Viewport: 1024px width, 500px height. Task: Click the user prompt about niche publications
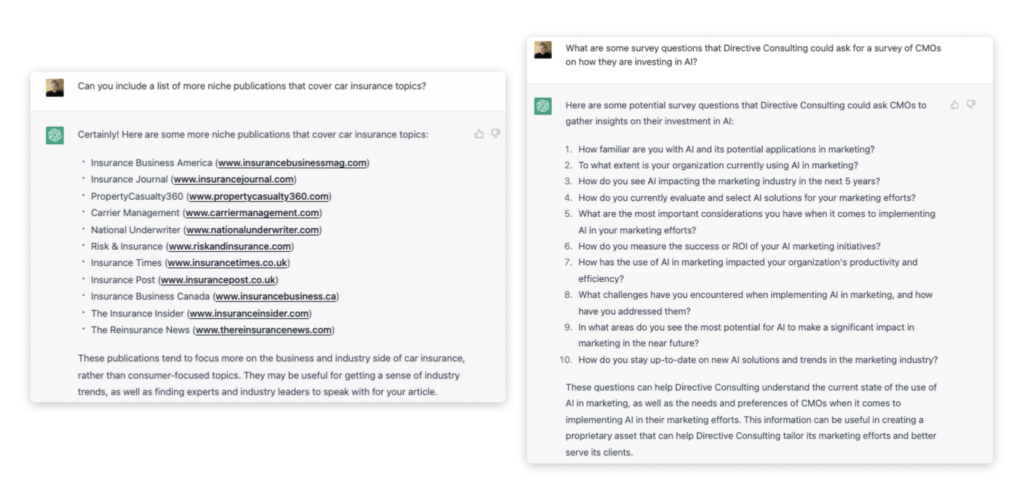tap(252, 86)
